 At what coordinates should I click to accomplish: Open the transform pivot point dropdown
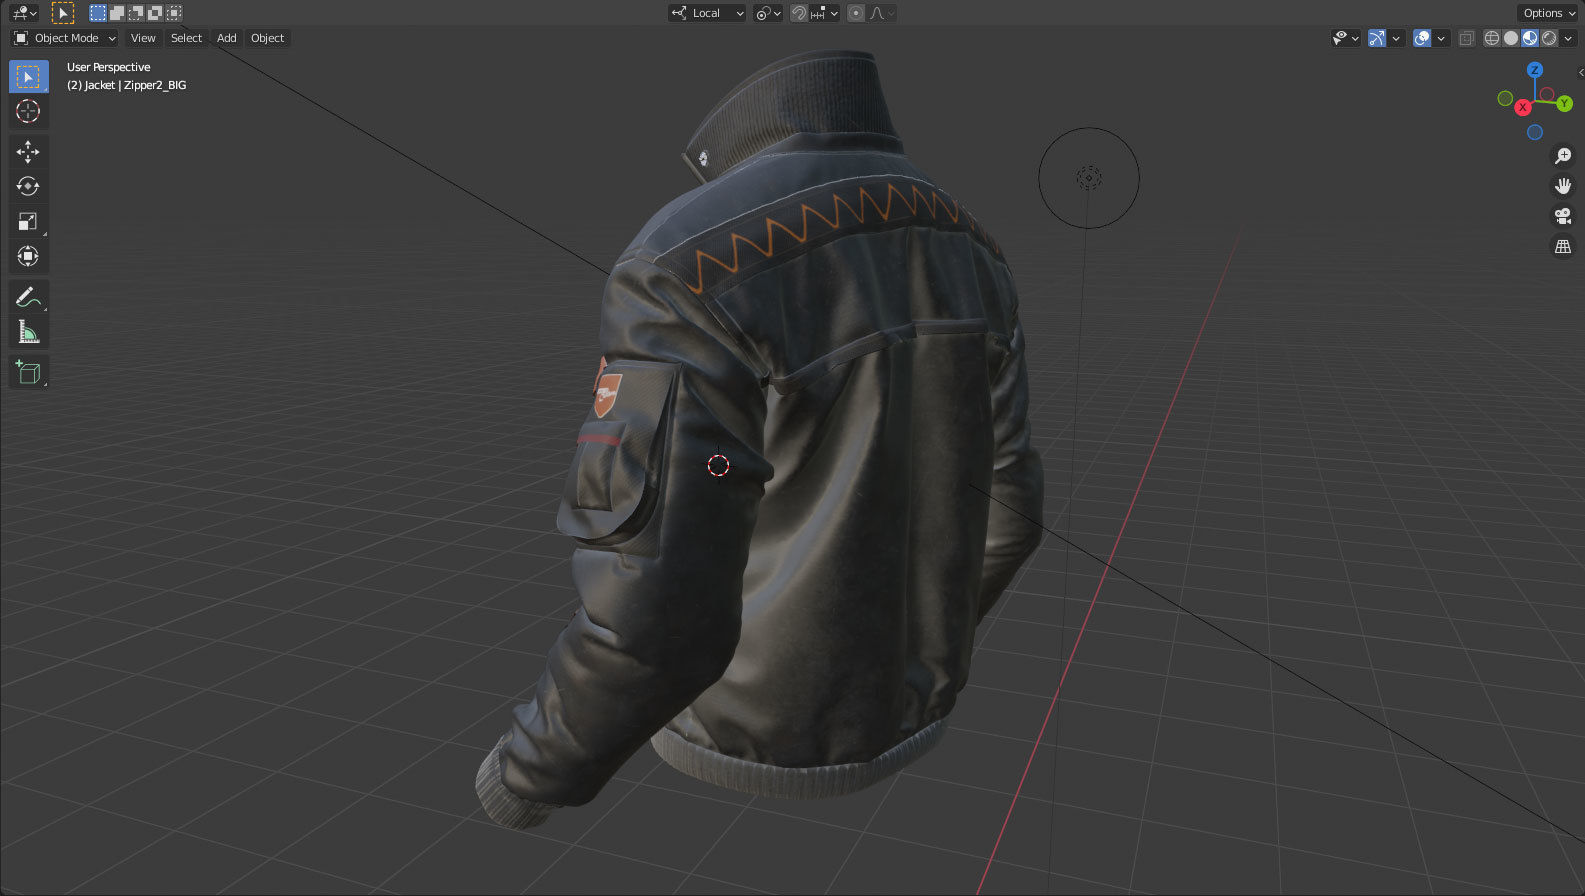point(768,13)
